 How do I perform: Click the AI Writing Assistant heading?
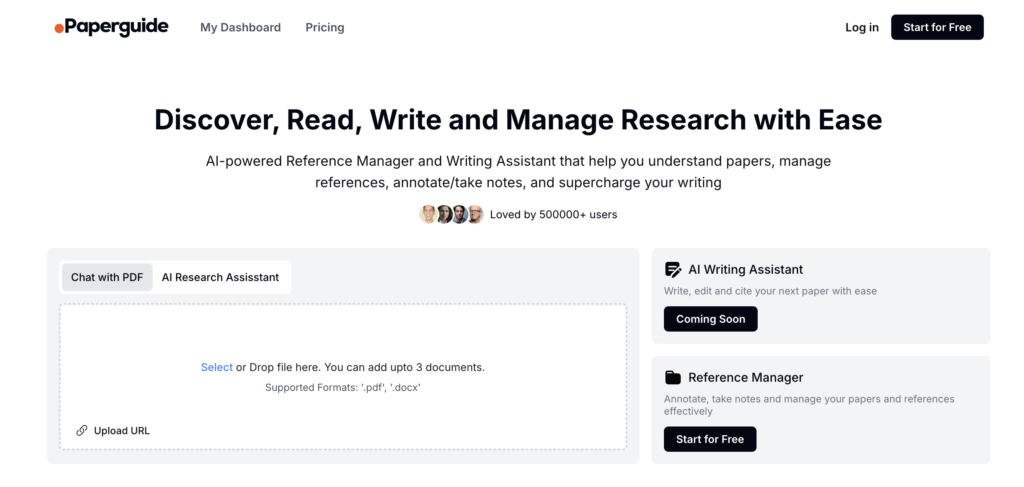(746, 270)
